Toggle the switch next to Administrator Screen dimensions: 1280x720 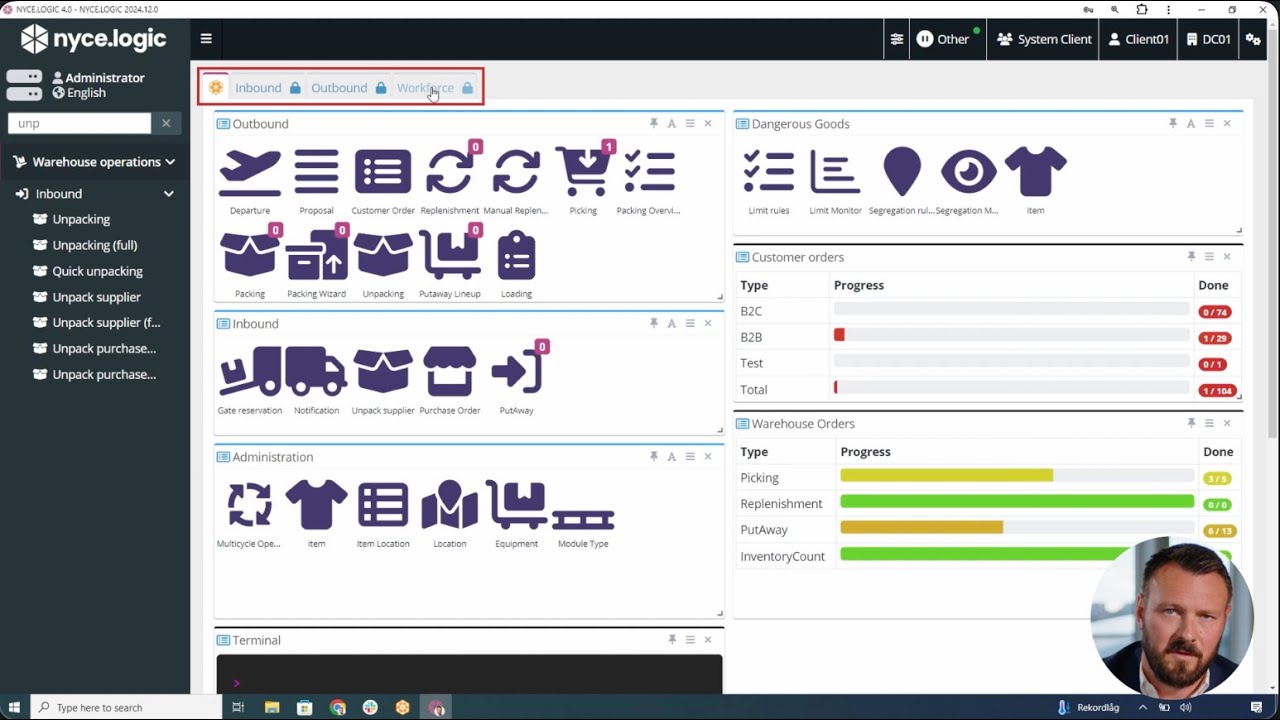pyautogui.click(x=24, y=77)
